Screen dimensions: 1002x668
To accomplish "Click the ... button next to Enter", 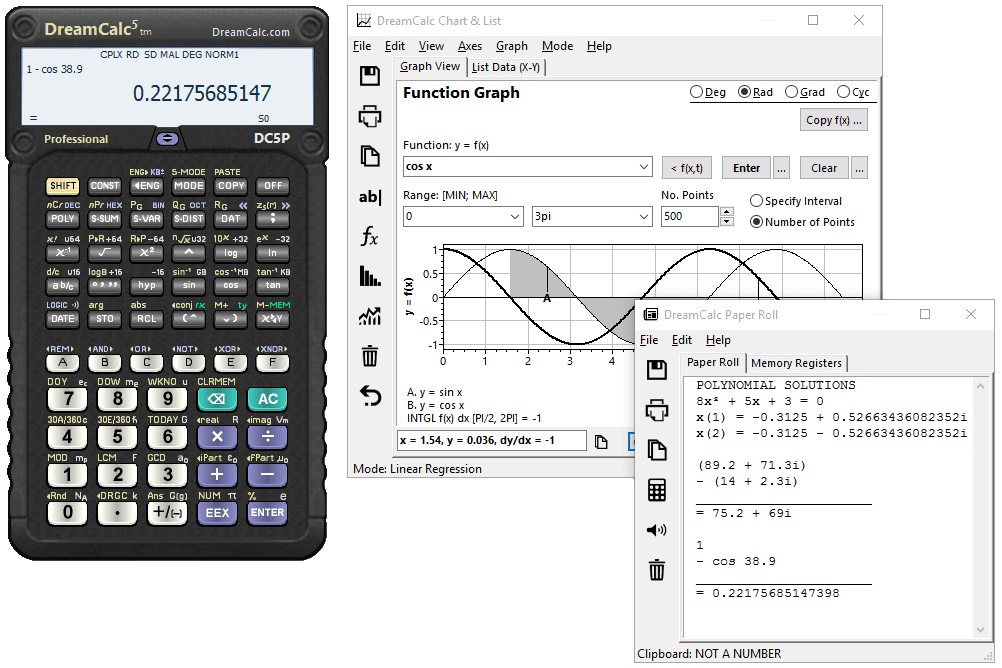I will click(782, 168).
